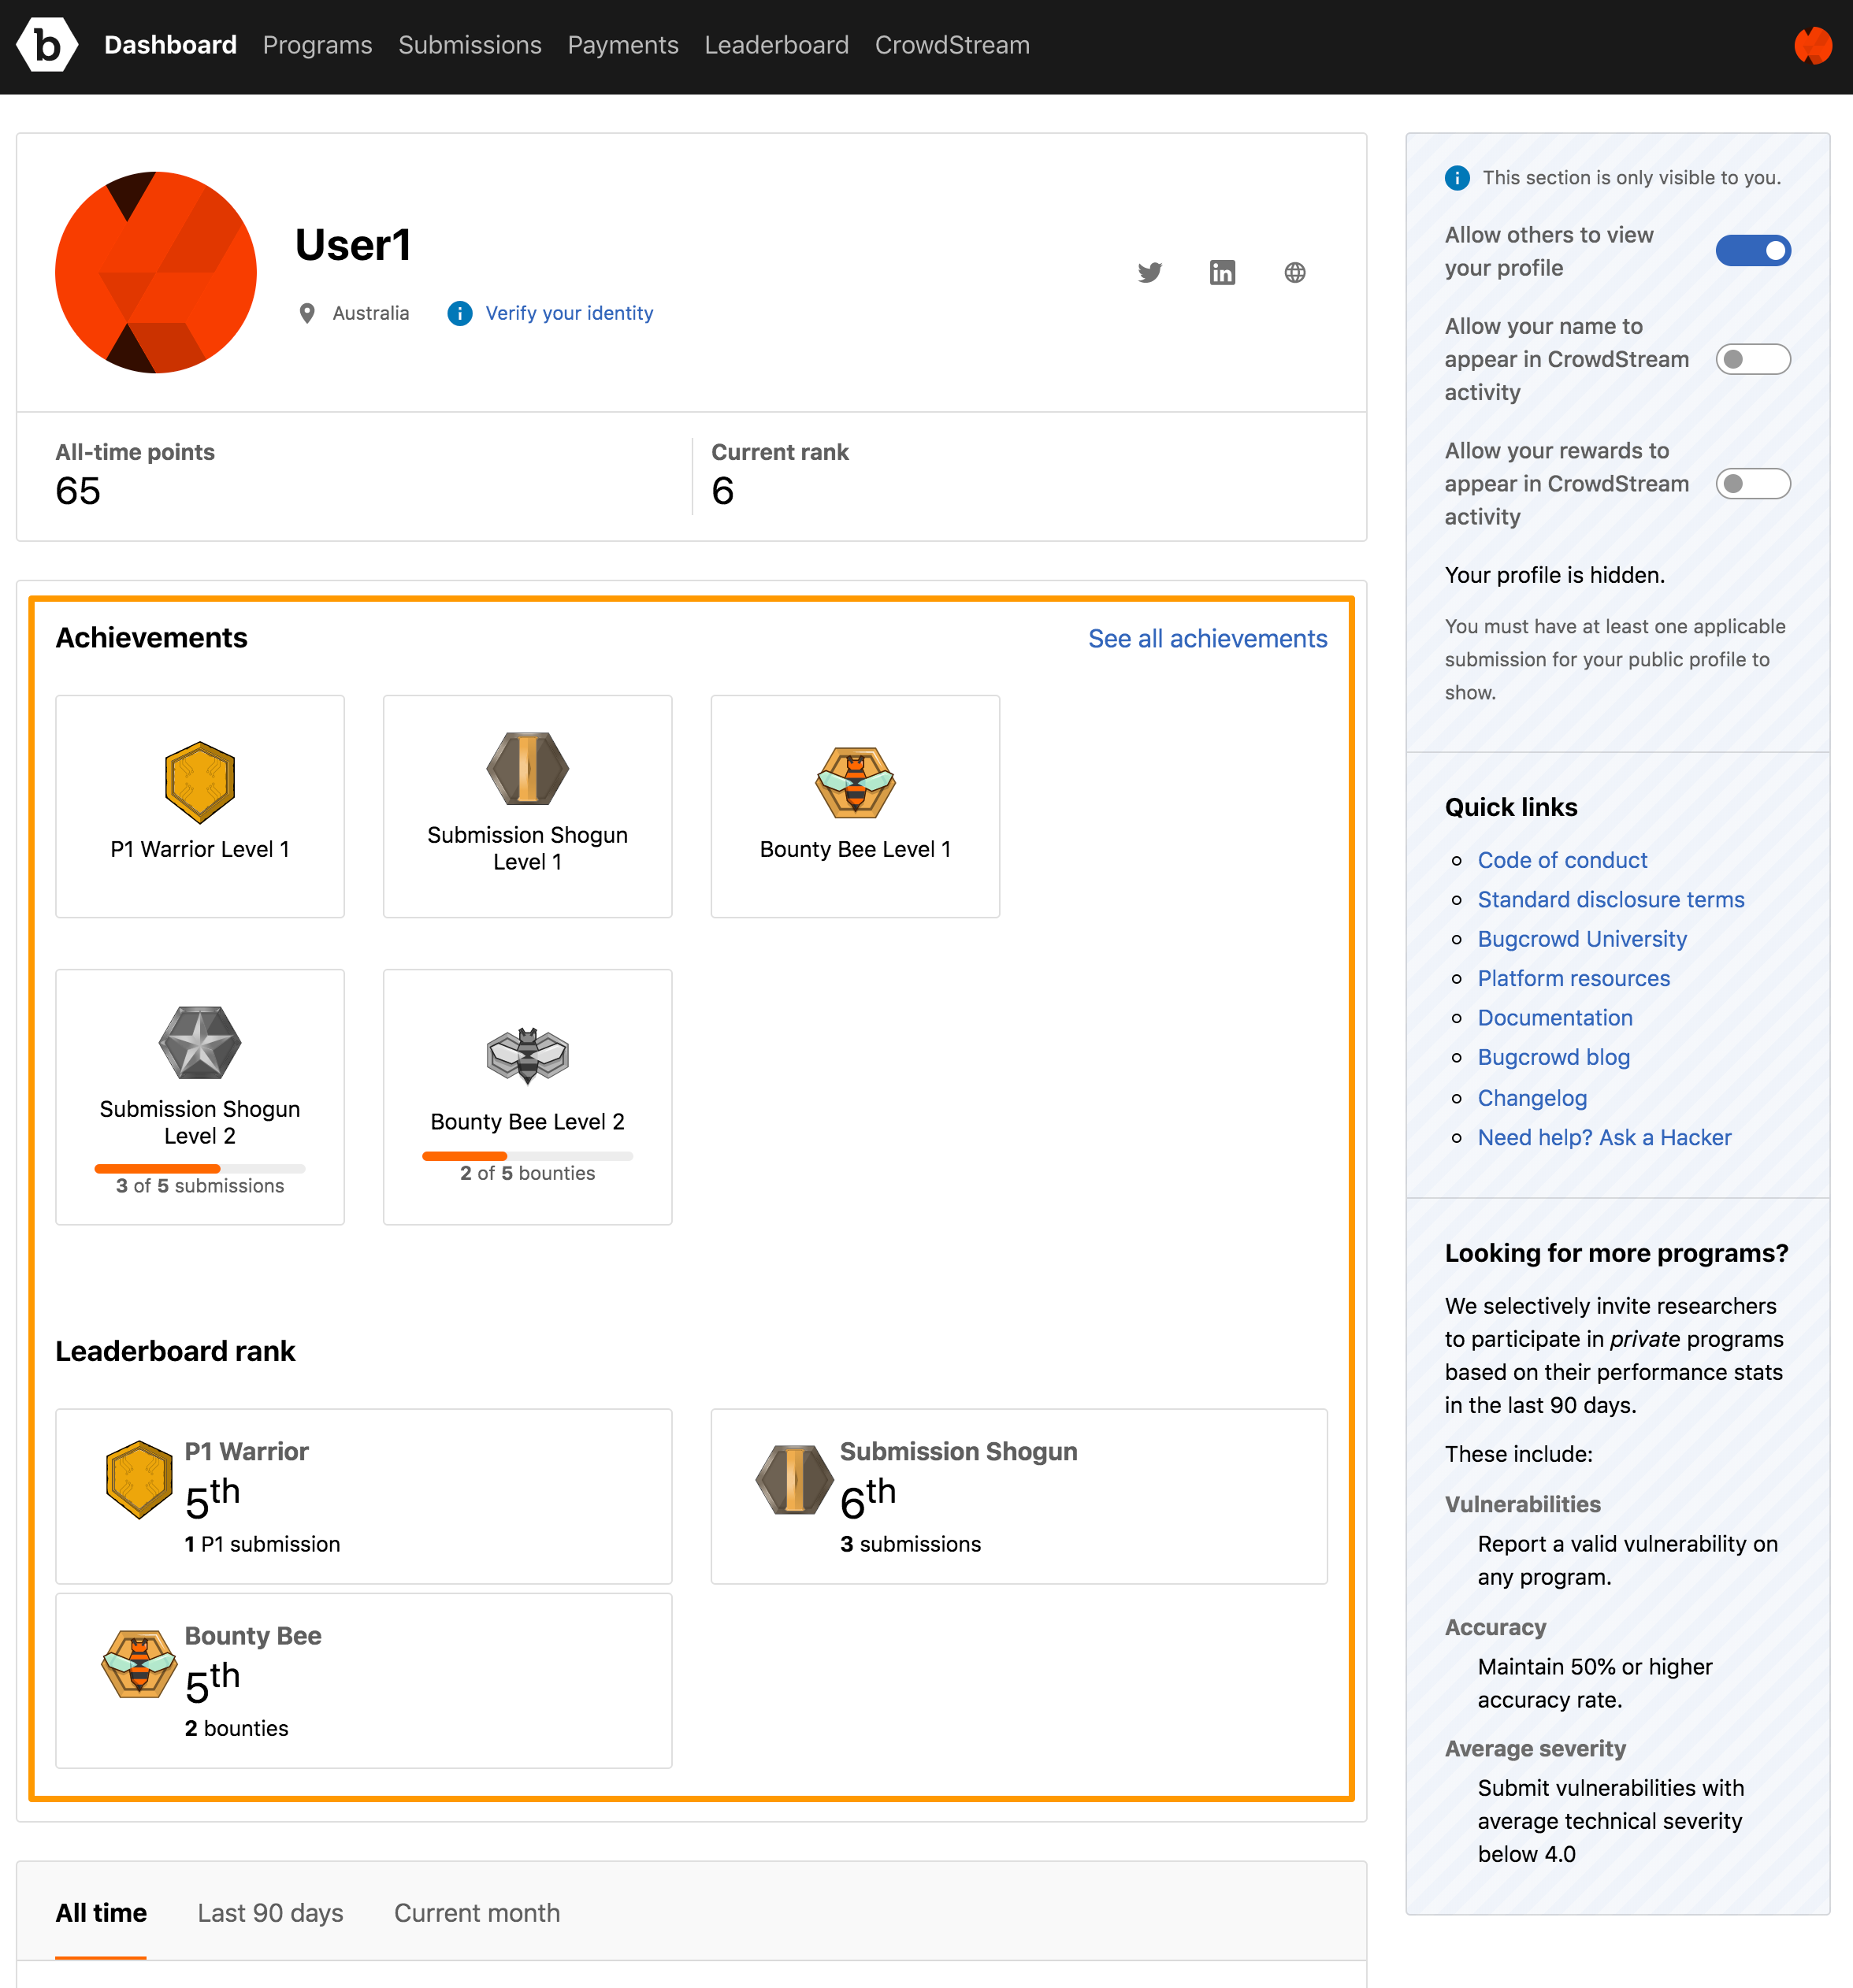Click the Vulnerabilities criteria heading
Screen dimensions: 1853x1988
coord(1523,1504)
